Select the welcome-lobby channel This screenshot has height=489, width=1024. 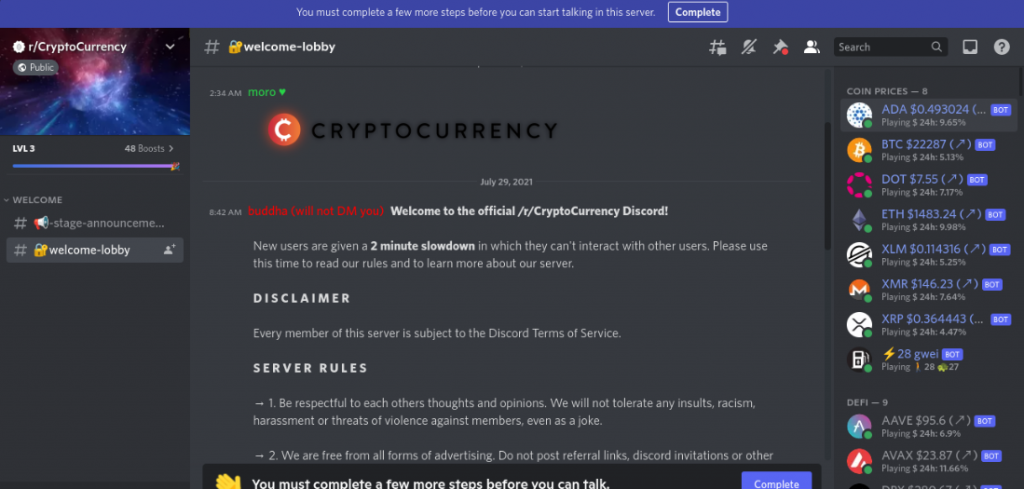click(x=95, y=250)
